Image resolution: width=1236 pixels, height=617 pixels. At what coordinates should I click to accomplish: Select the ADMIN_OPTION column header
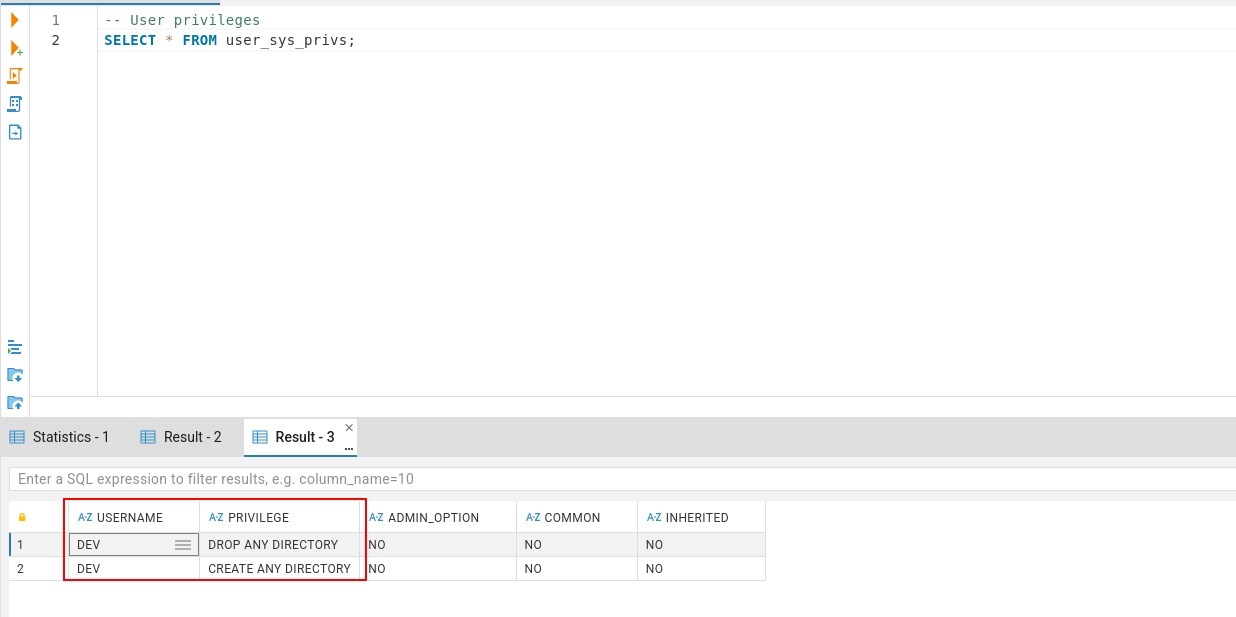(438, 517)
